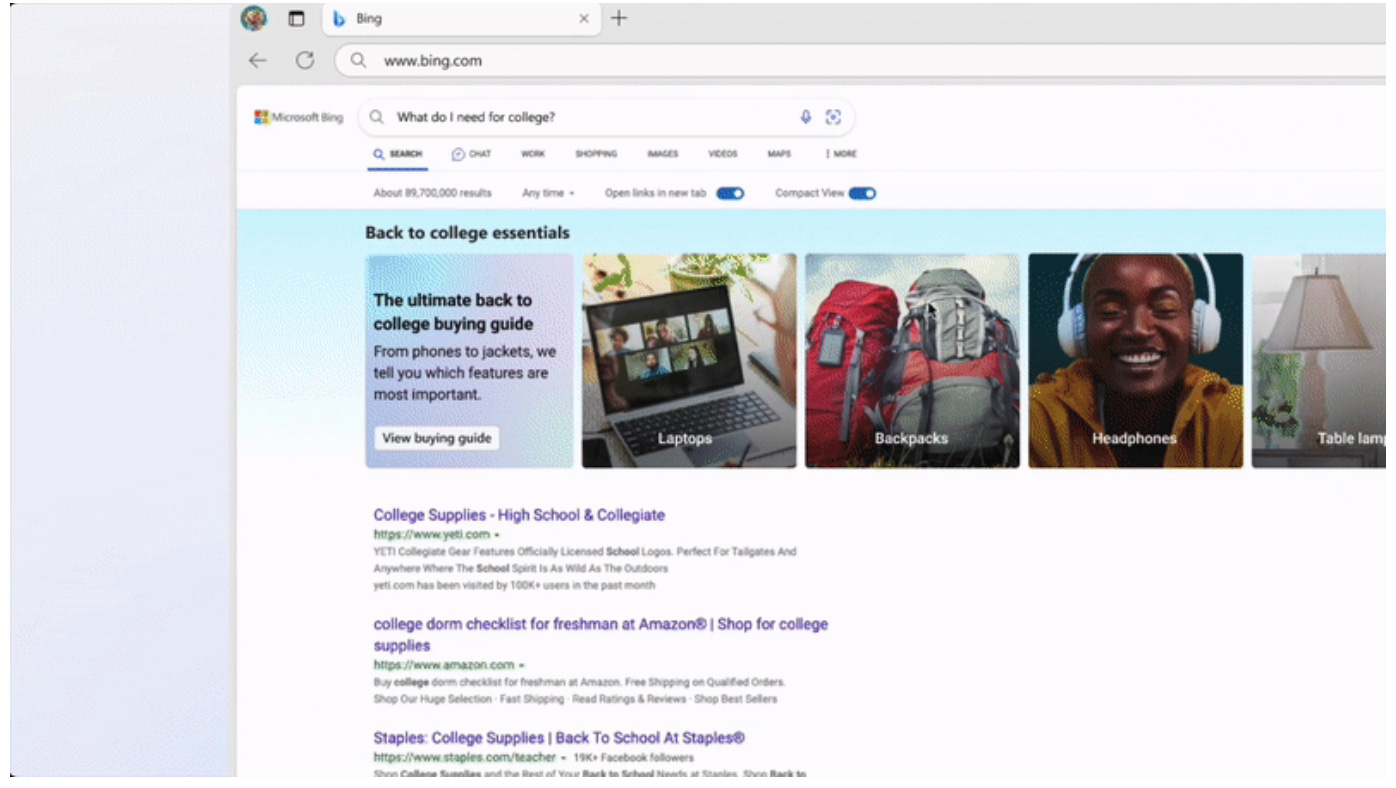The image size is (1396, 788).
Task: Switch to the SHOPPING tab
Action: (596, 154)
